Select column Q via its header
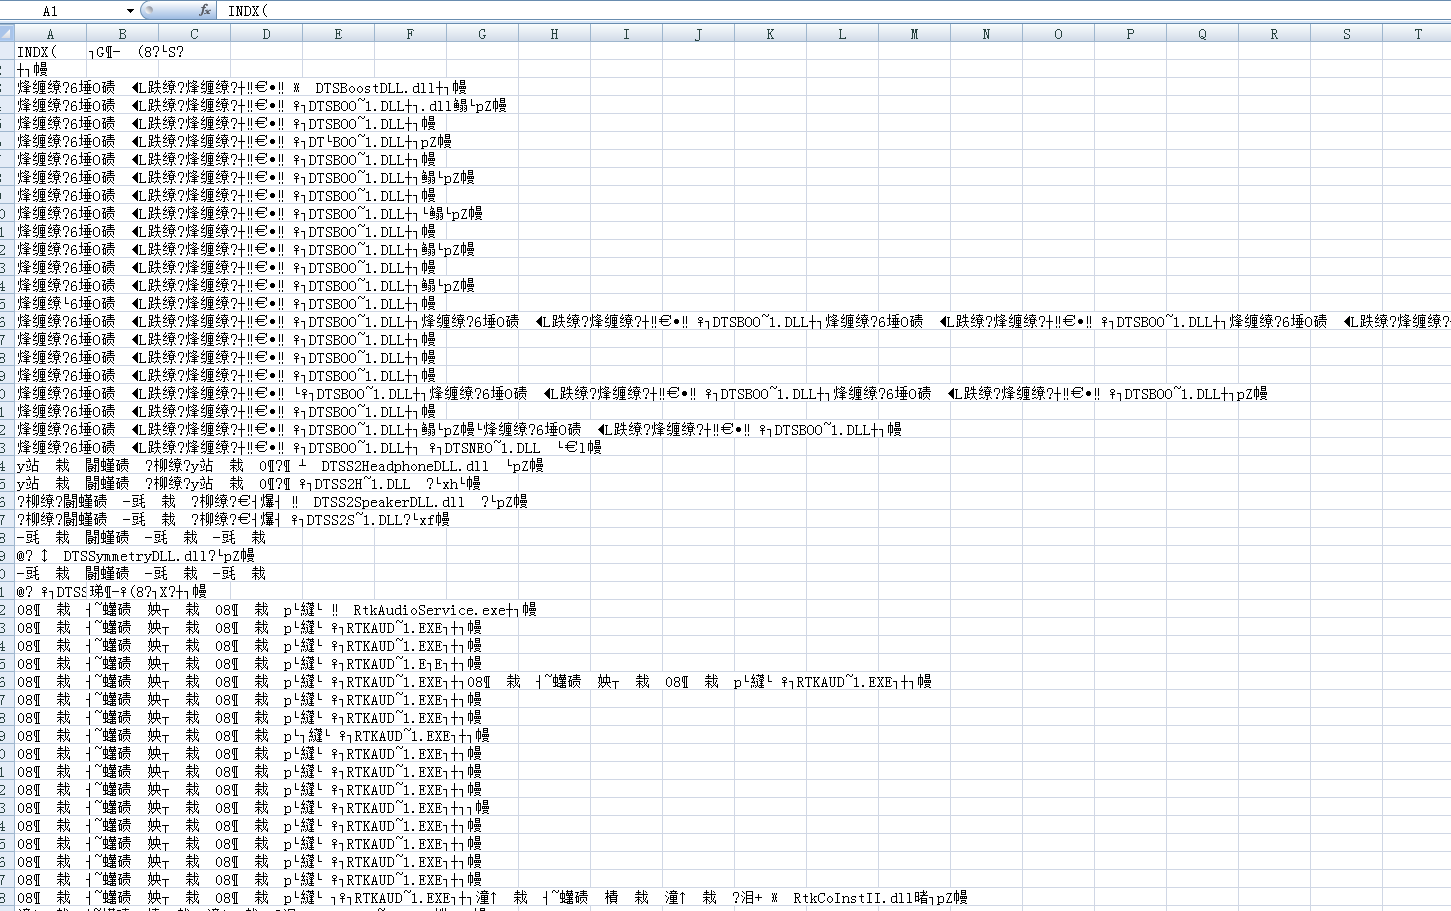Screen dimensions: 1451x911 1203,34
